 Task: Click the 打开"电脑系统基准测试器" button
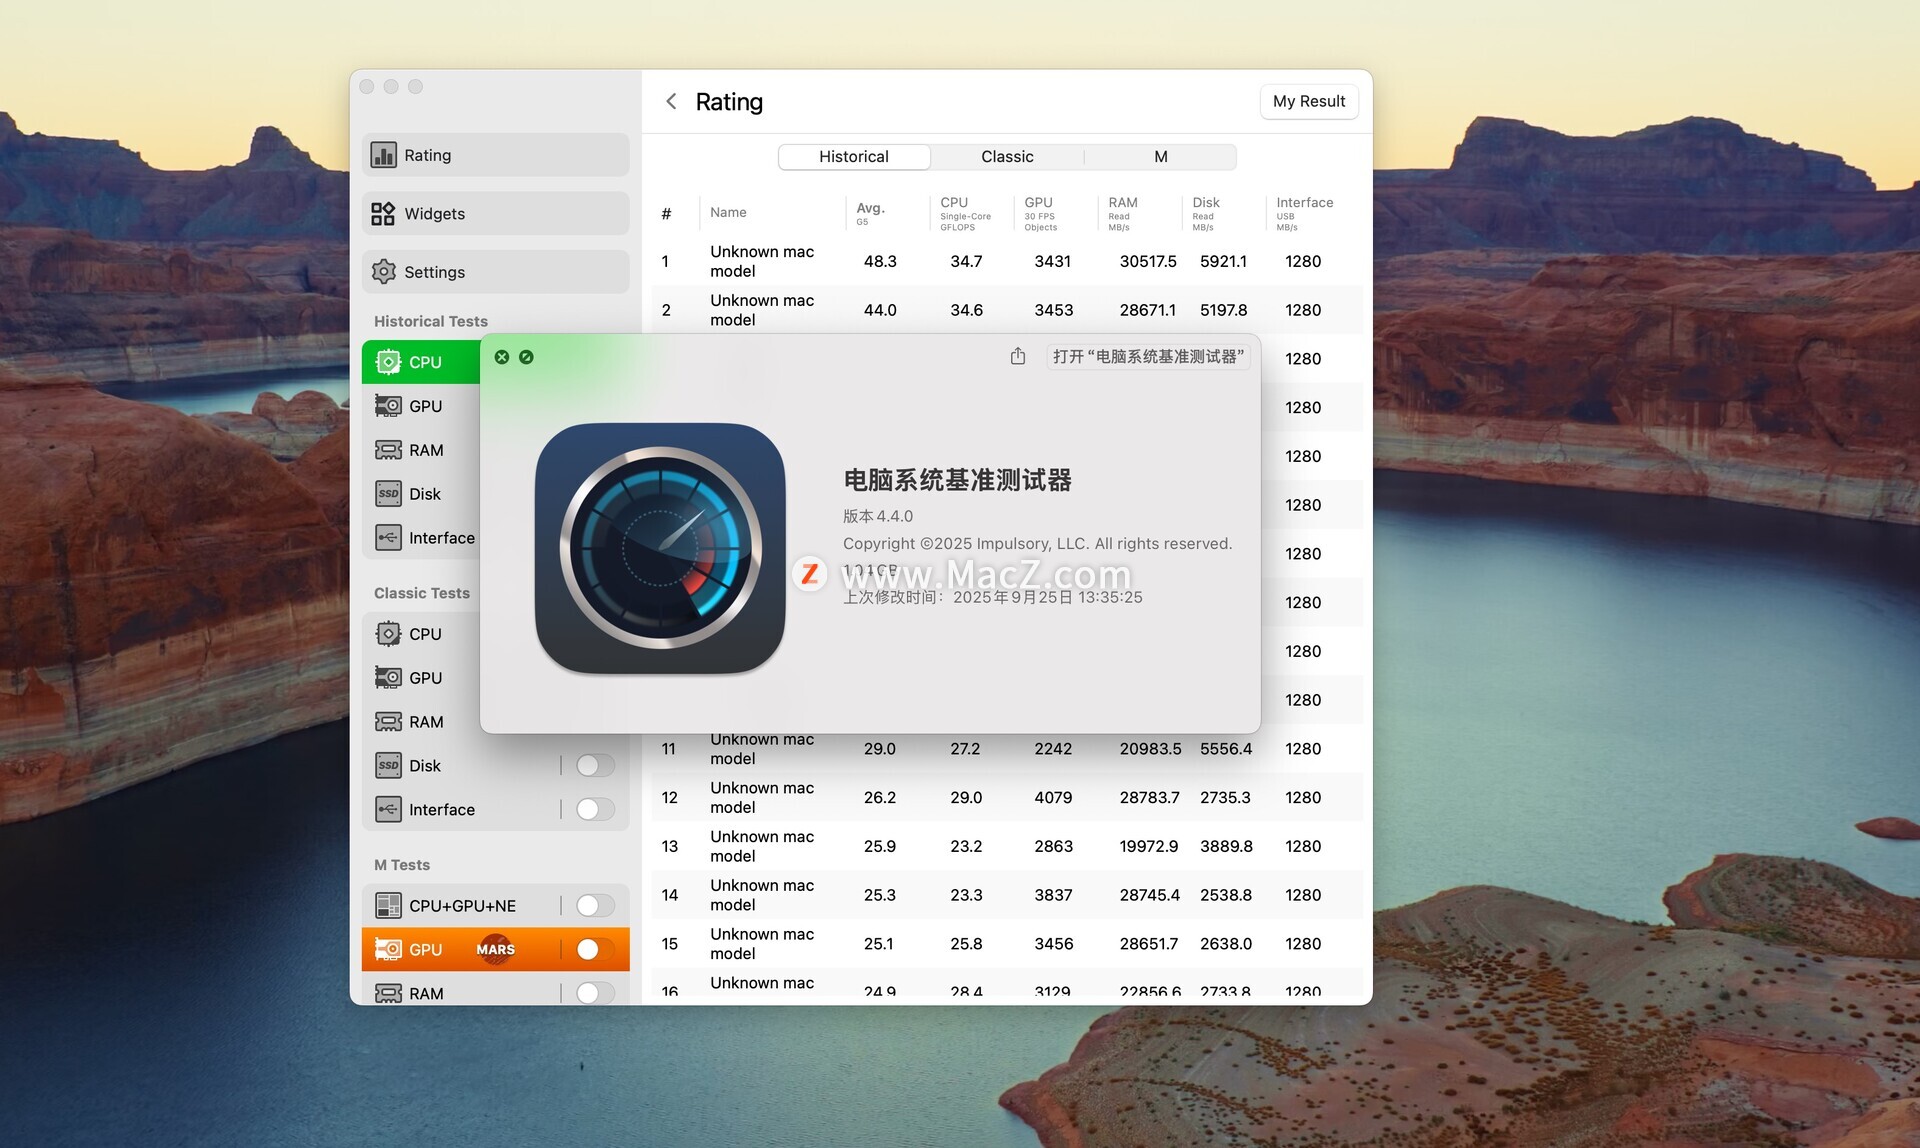click(x=1148, y=357)
